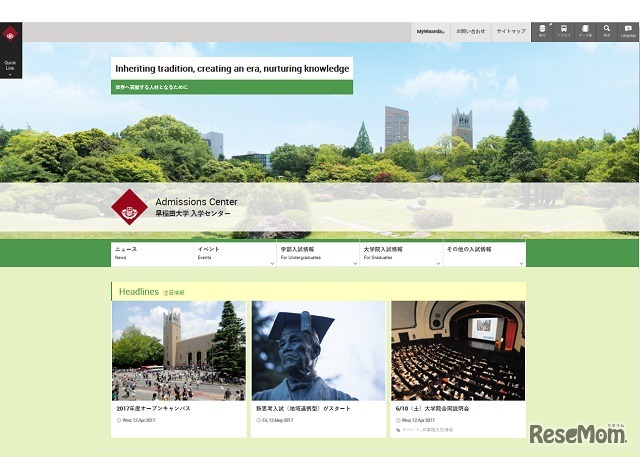Click the Inheriting tradition banner headline
This screenshot has width=640, height=457.
(232, 69)
